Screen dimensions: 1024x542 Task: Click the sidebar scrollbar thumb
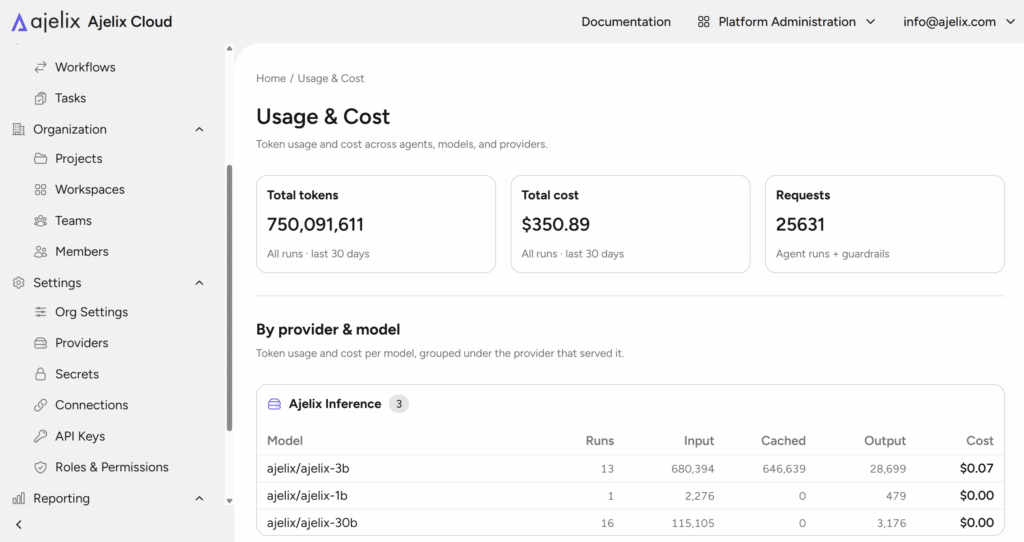coord(229,298)
